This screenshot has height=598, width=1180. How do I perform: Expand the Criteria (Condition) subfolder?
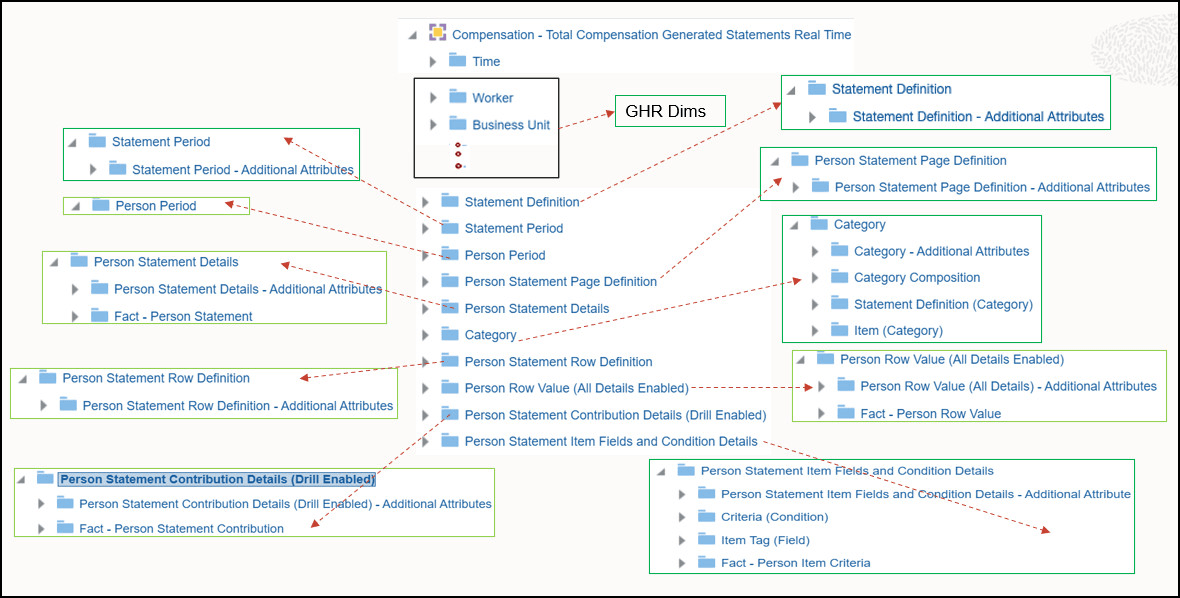682,518
